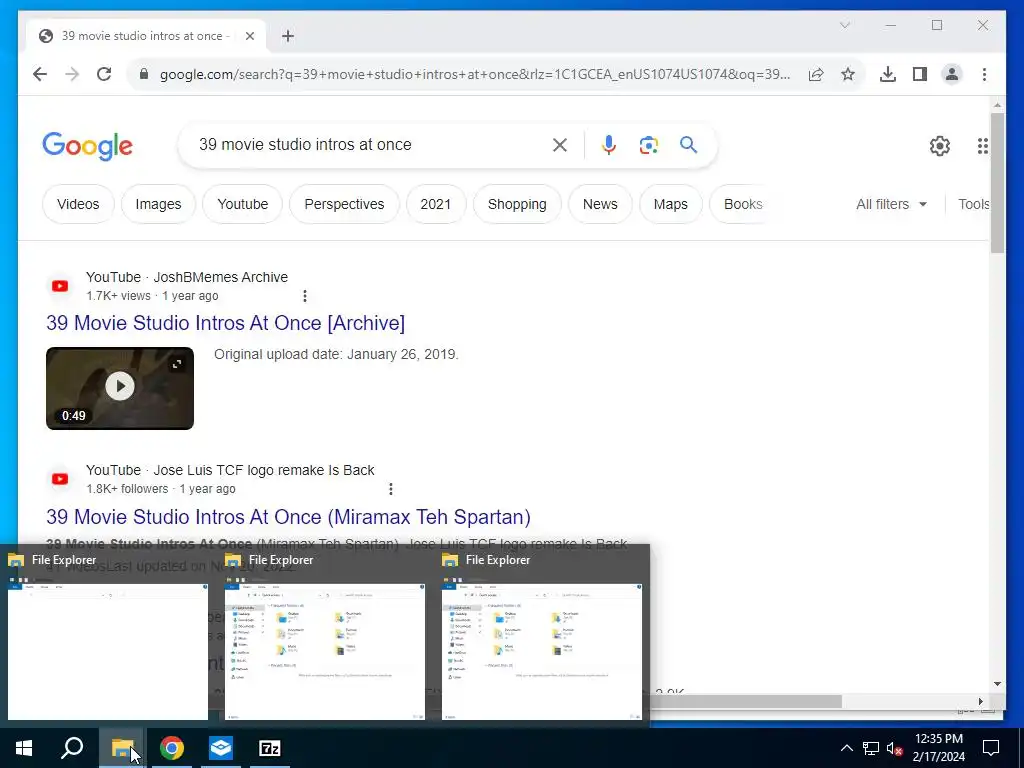Clear the search box with the X icon
This screenshot has width=1024, height=768.
pos(560,145)
